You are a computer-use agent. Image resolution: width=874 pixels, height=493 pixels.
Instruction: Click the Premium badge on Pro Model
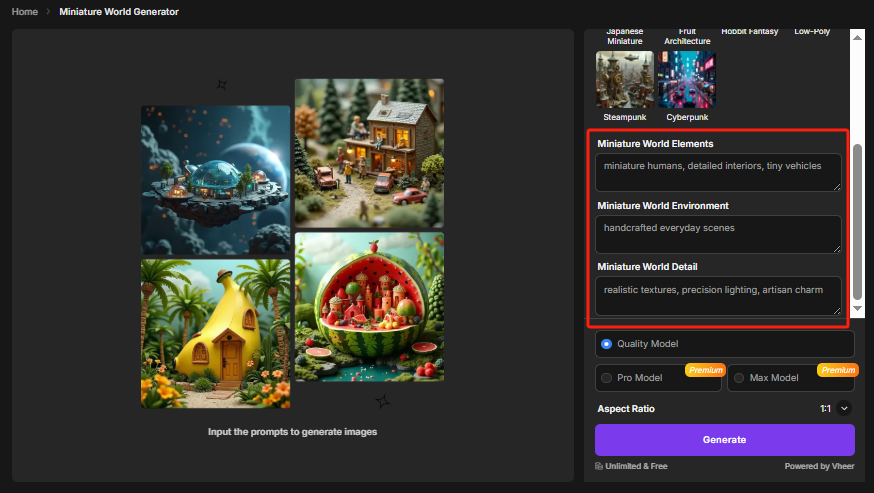tap(704, 370)
